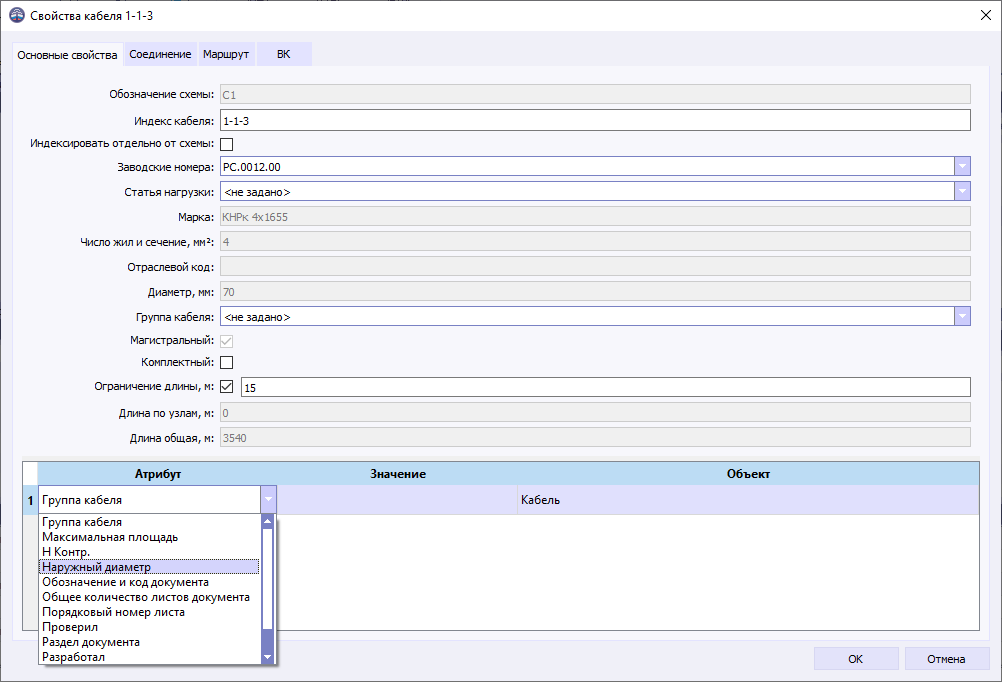
Task: Click the 'Отмена' button
Action: click(946, 659)
